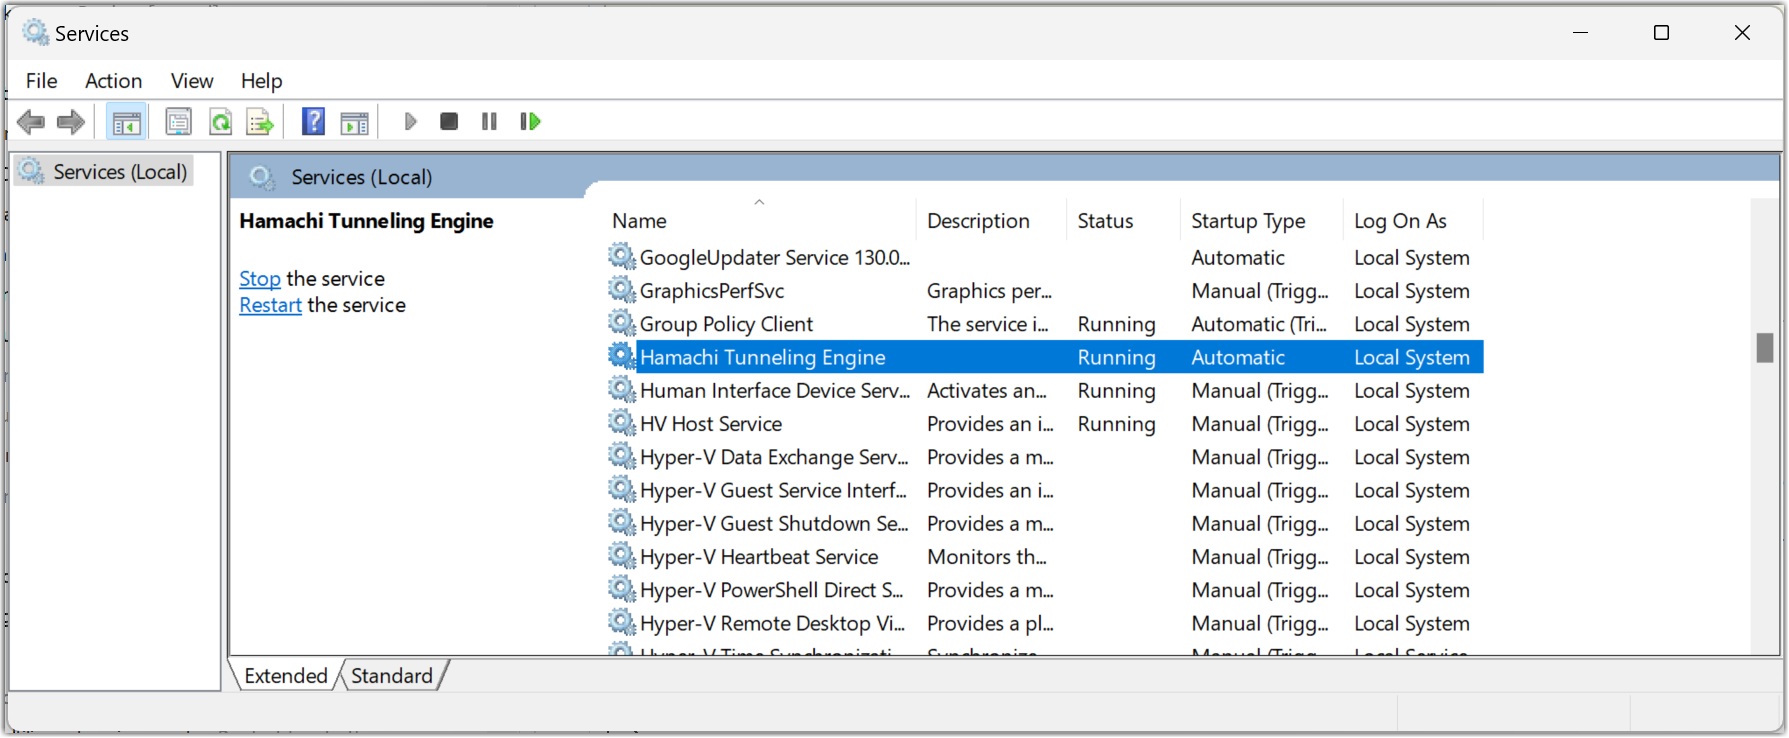Click the Restart the service link

[x=270, y=305]
